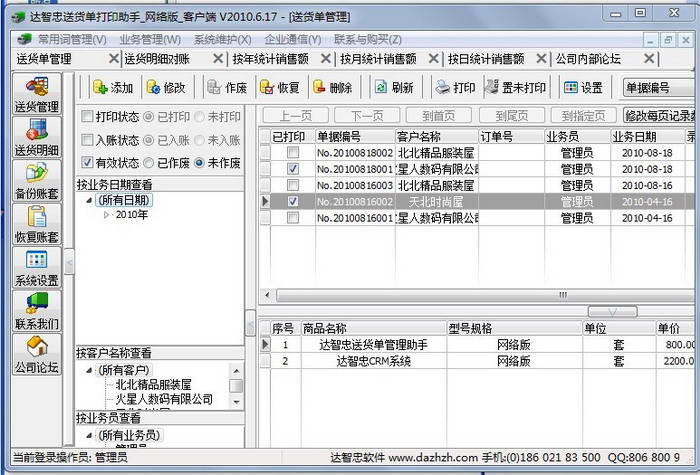
Task: Open 设置 from the toolbar
Action: pos(583,88)
